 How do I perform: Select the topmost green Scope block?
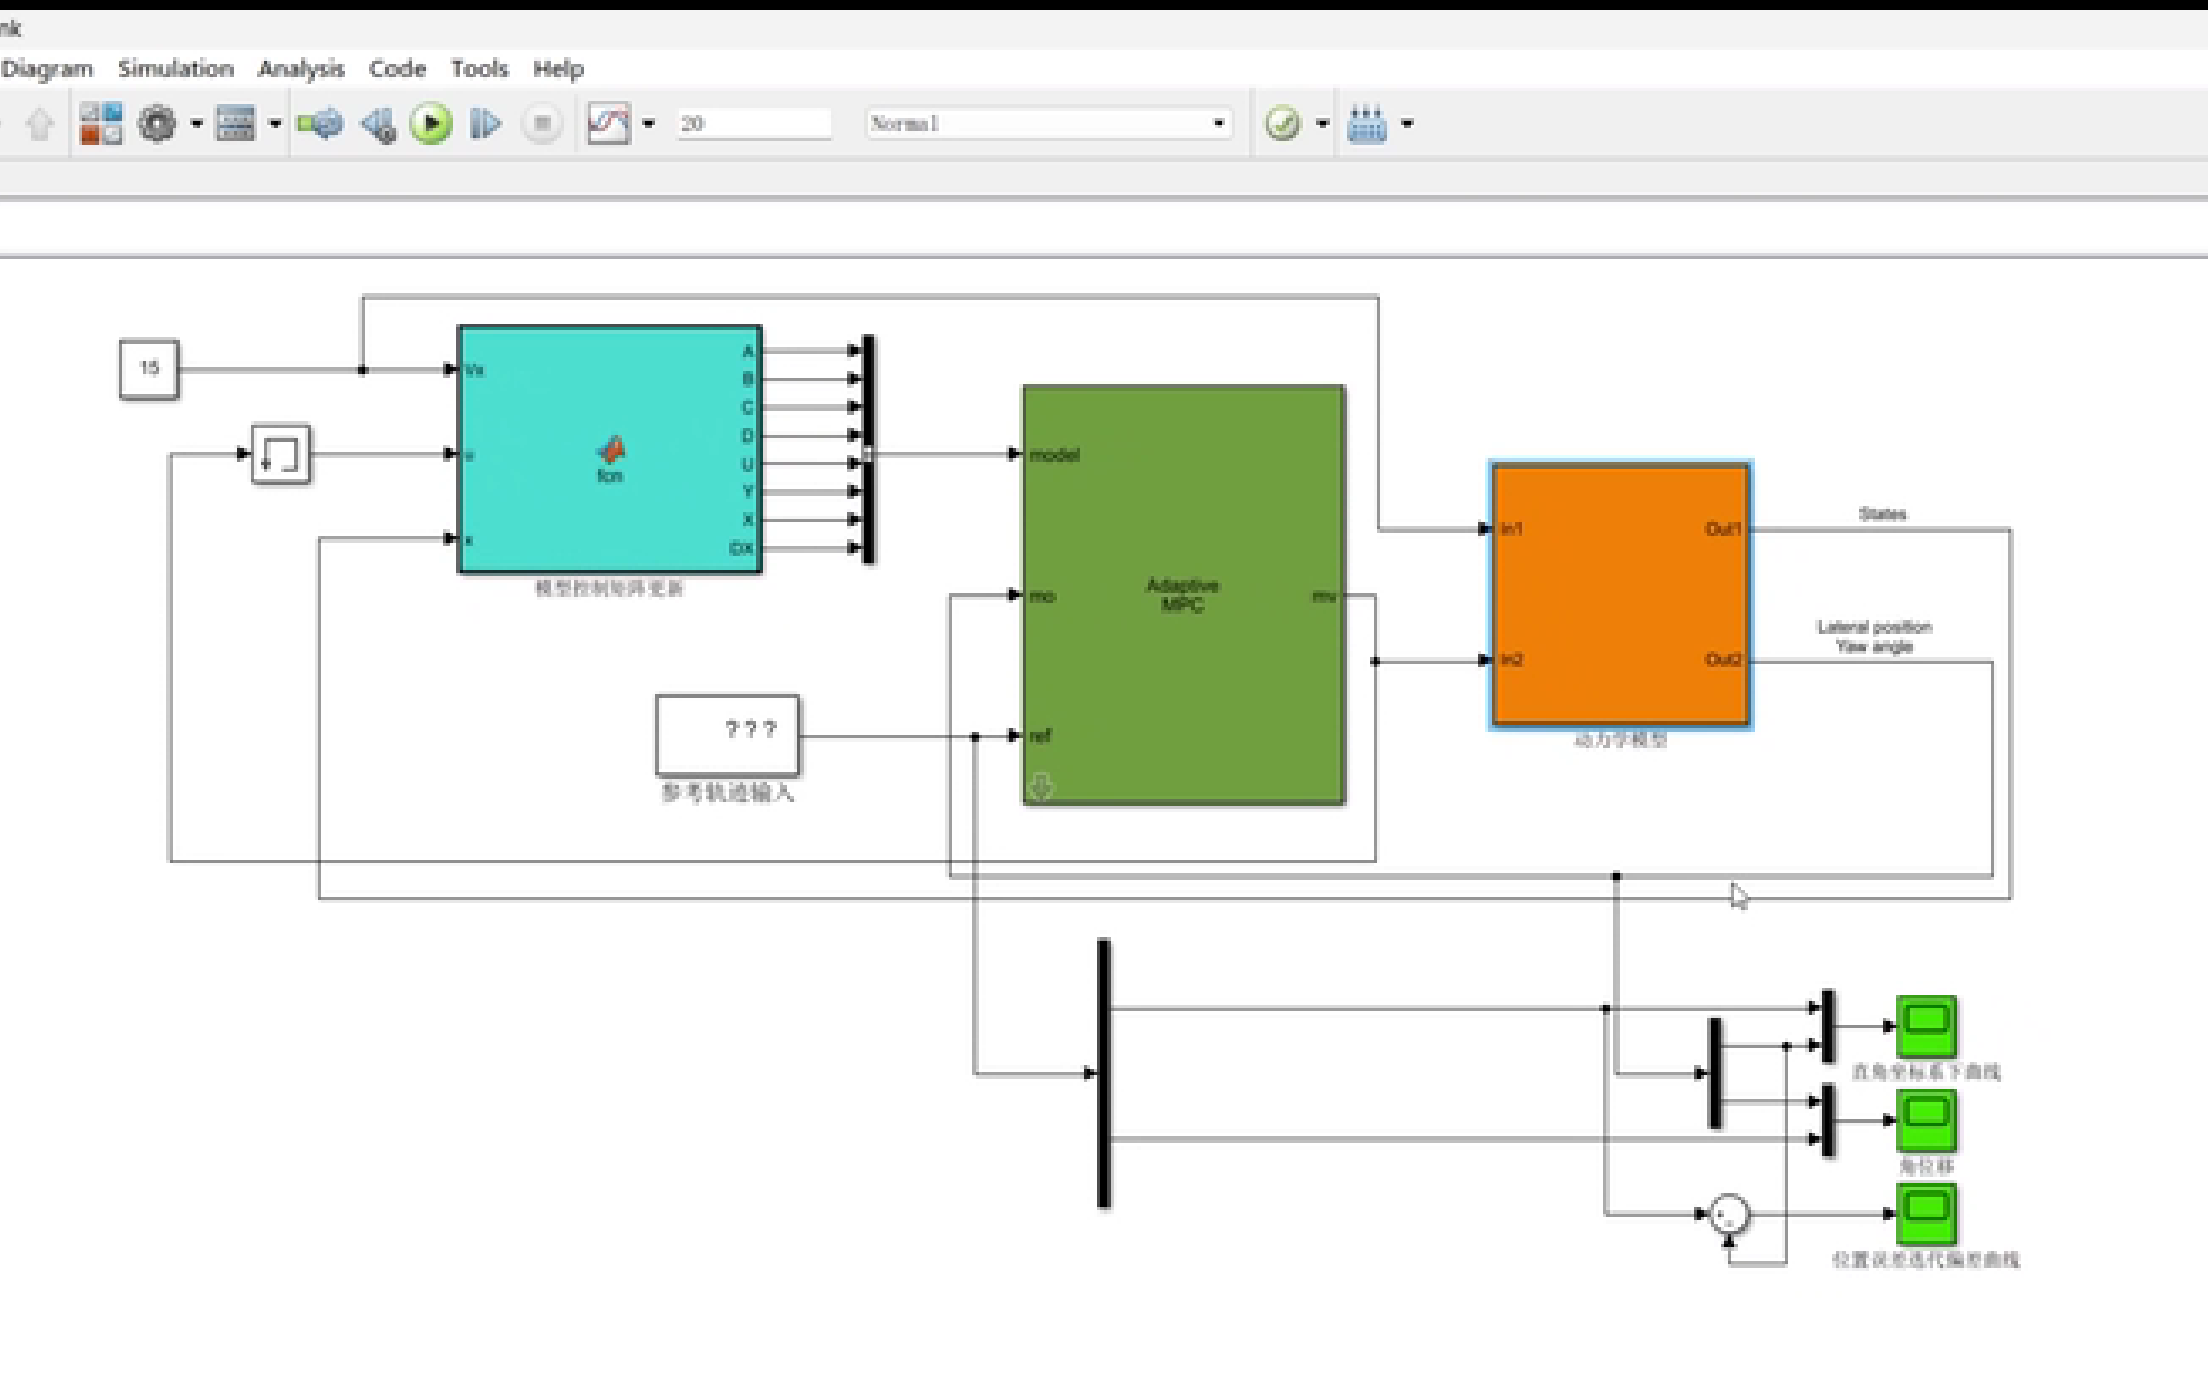1926,1025
